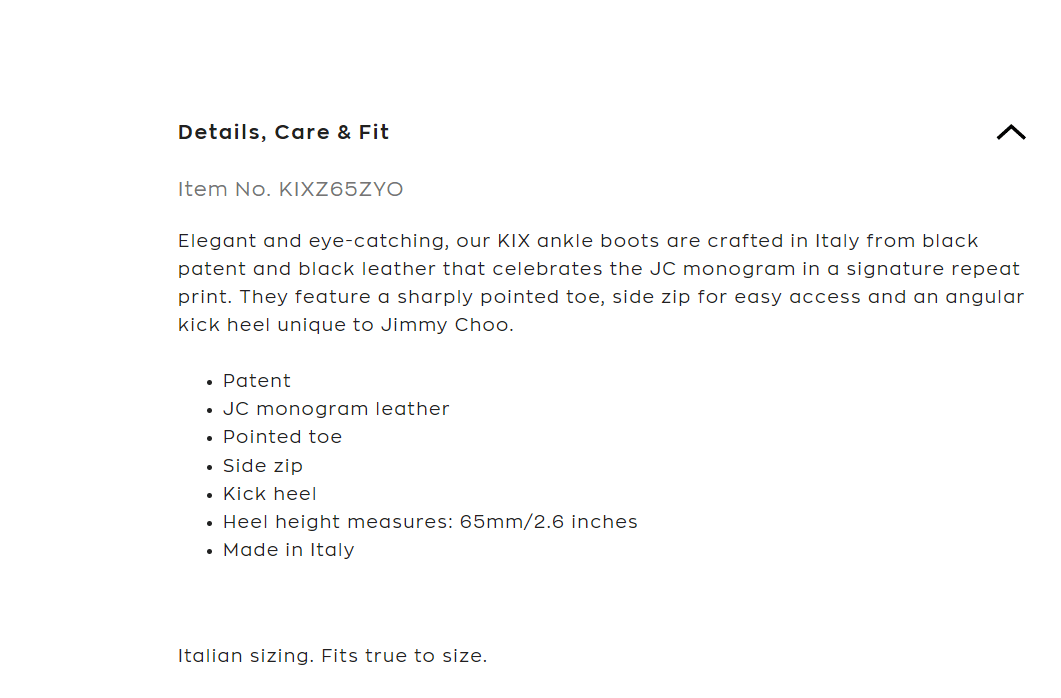Click the Pointed toe bullet item

282,437
